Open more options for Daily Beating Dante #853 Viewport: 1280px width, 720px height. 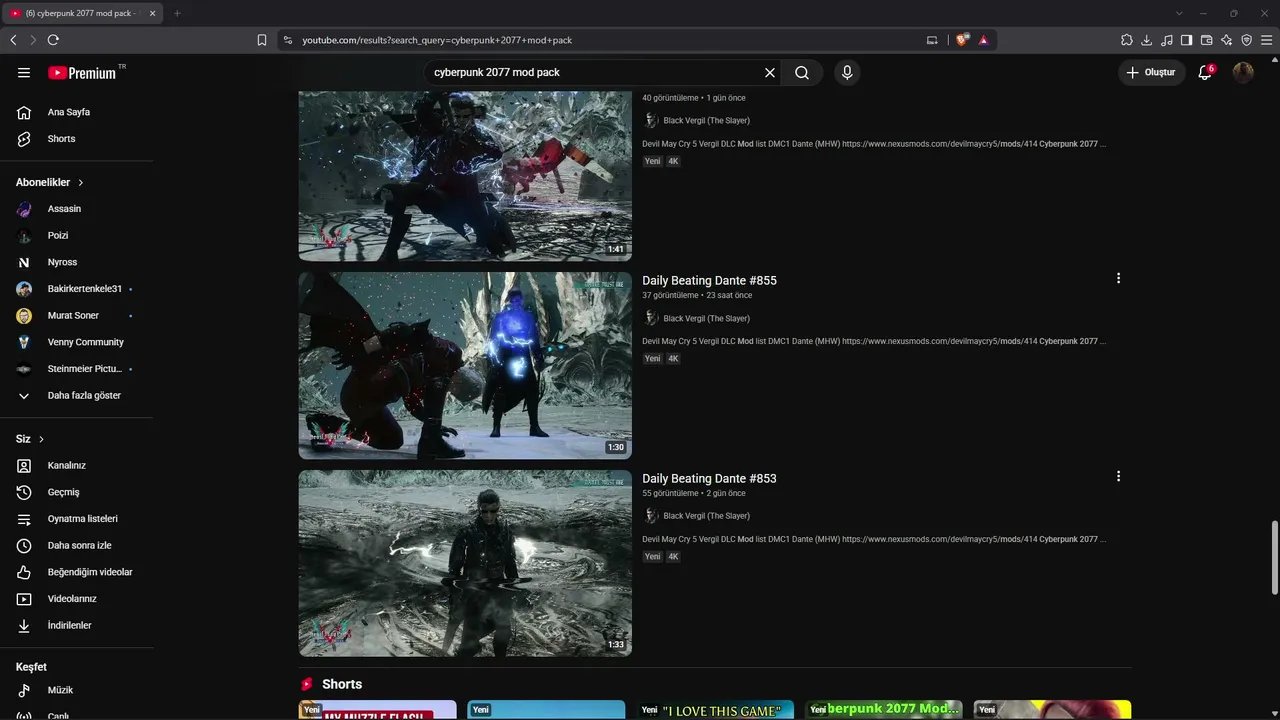1118,477
